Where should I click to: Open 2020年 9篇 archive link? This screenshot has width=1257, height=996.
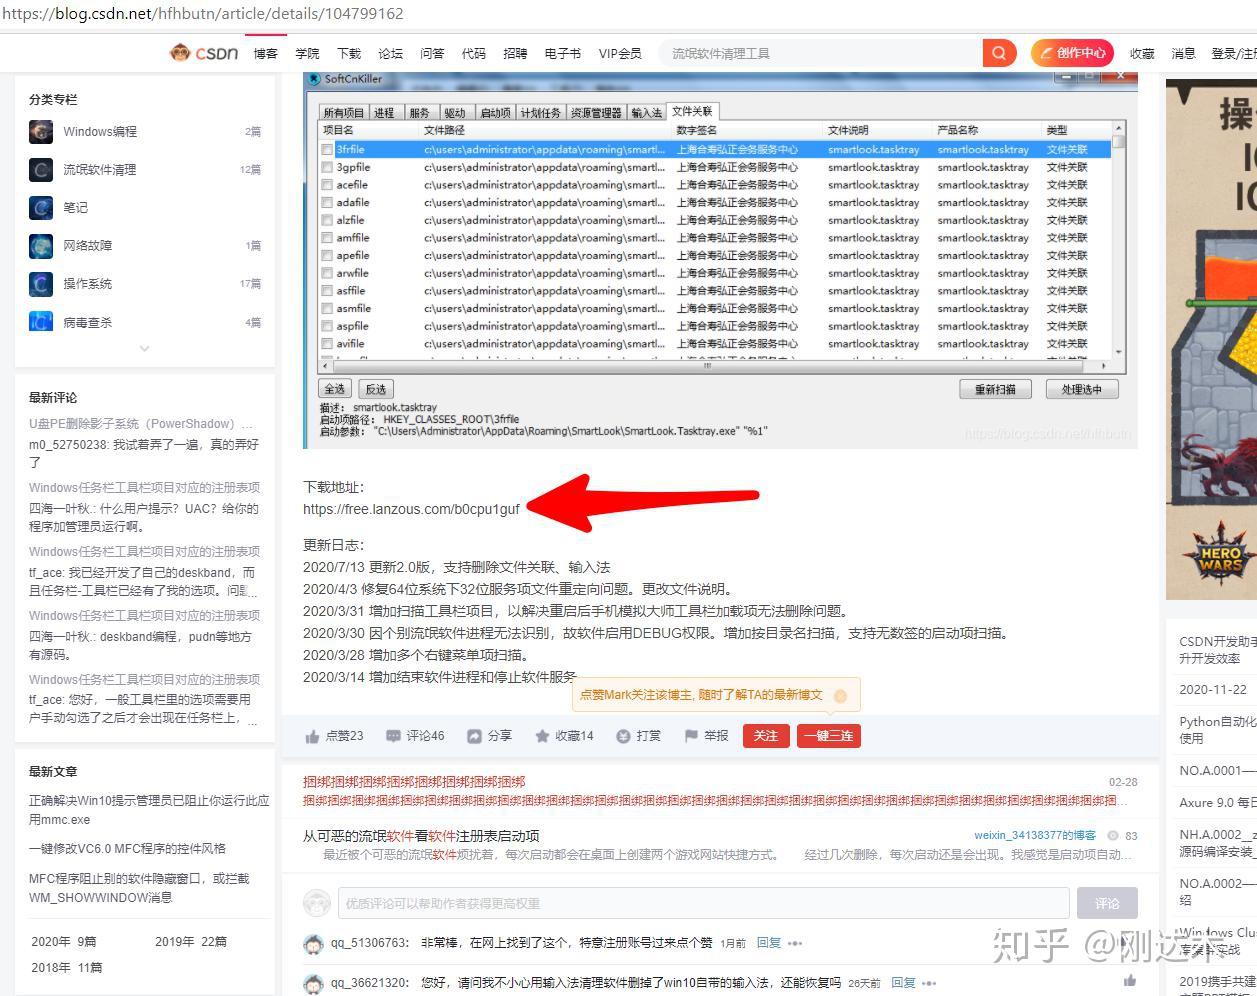coord(64,942)
